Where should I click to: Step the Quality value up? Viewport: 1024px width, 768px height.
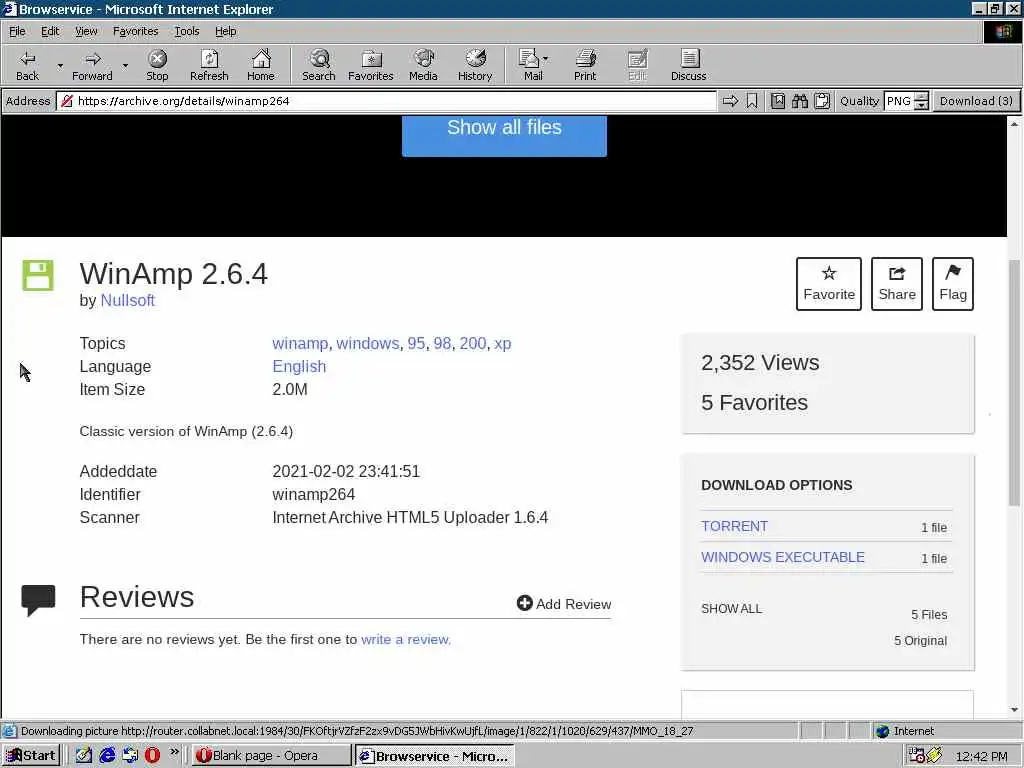[x=921, y=97]
